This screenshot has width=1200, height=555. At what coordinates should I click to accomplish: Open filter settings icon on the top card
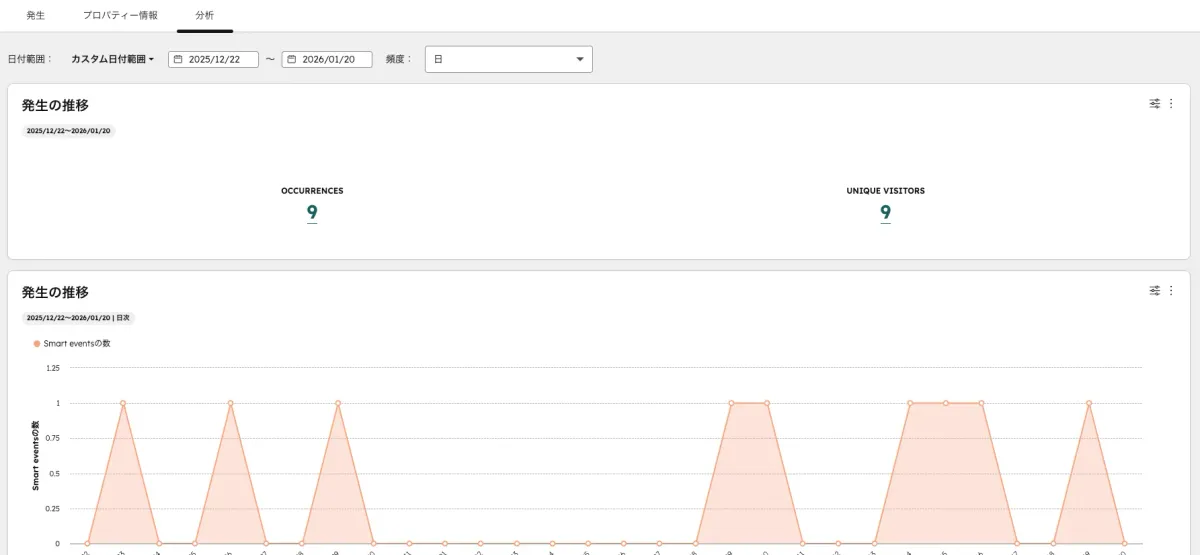(x=1155, y=103)
